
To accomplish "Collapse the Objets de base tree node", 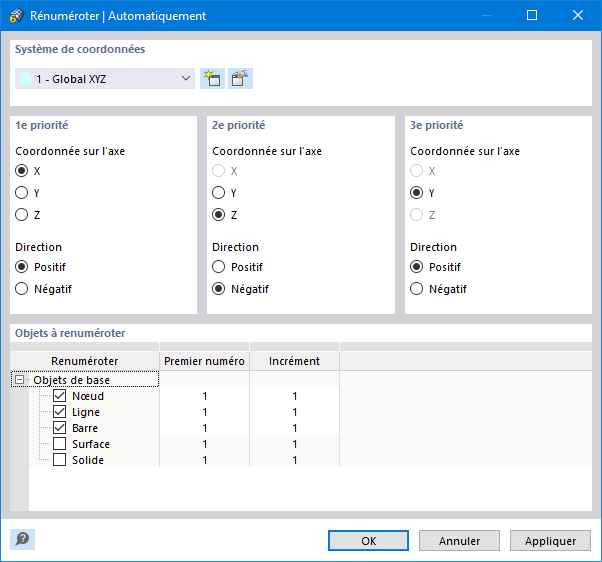I will tap(19, 380).
